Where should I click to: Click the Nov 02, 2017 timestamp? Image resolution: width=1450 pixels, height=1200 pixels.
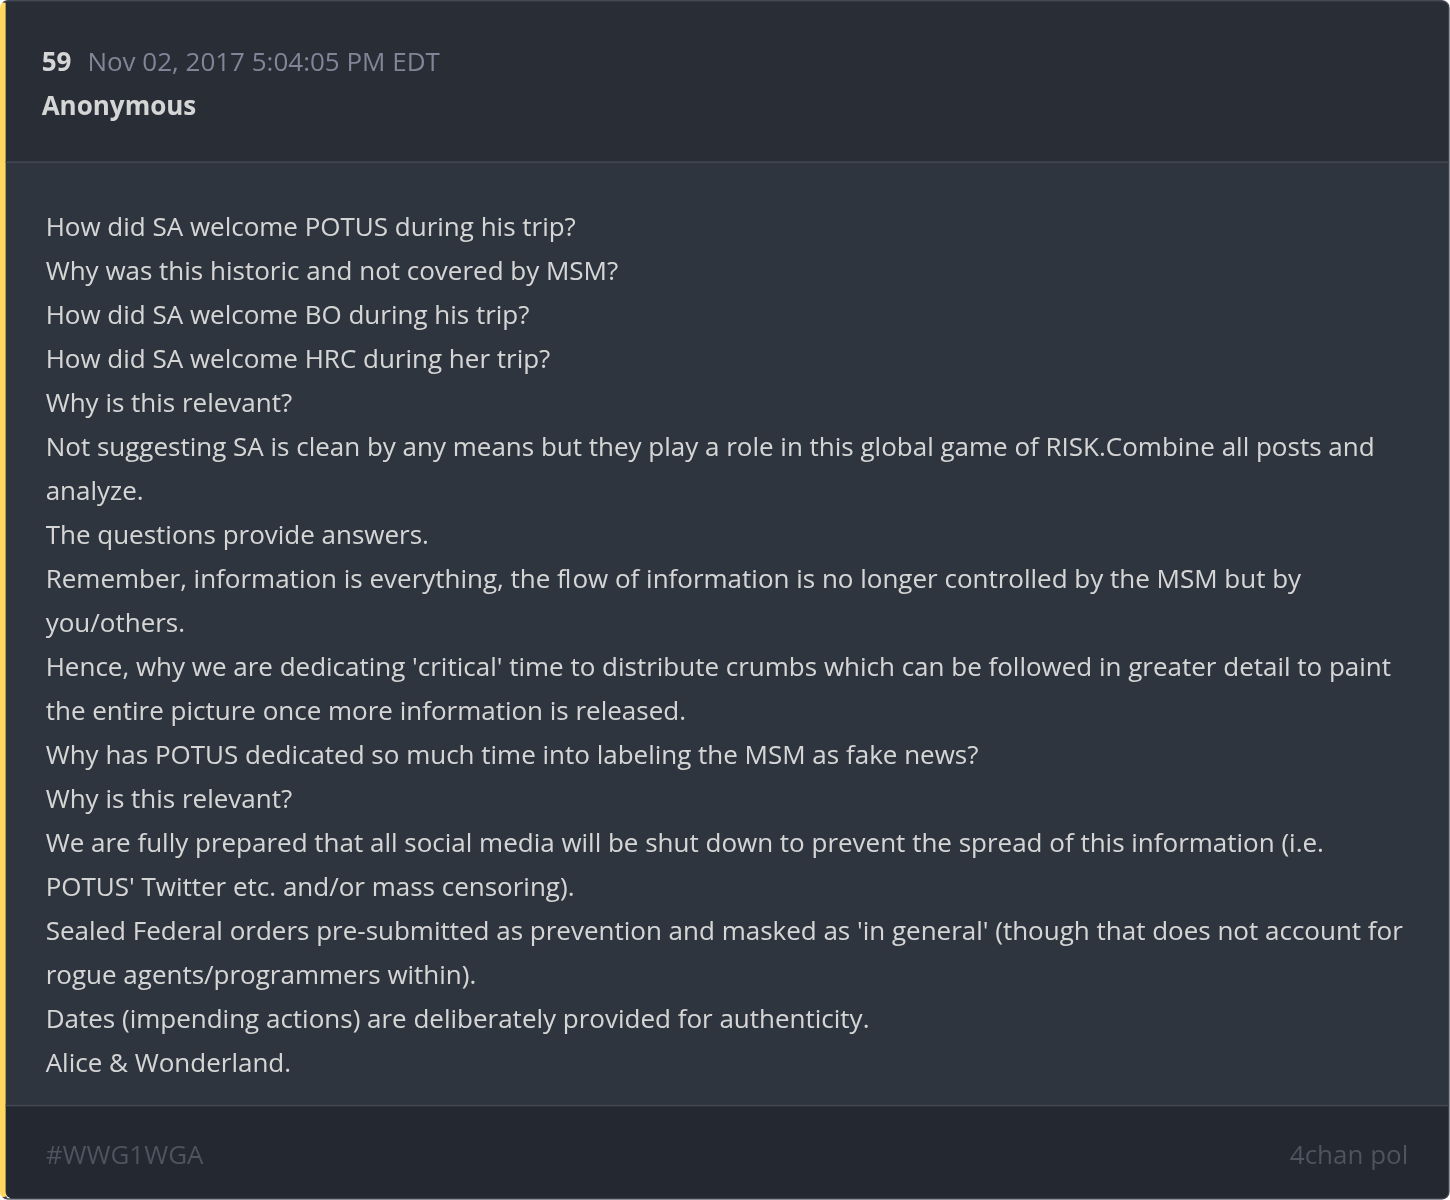point(263,62)
